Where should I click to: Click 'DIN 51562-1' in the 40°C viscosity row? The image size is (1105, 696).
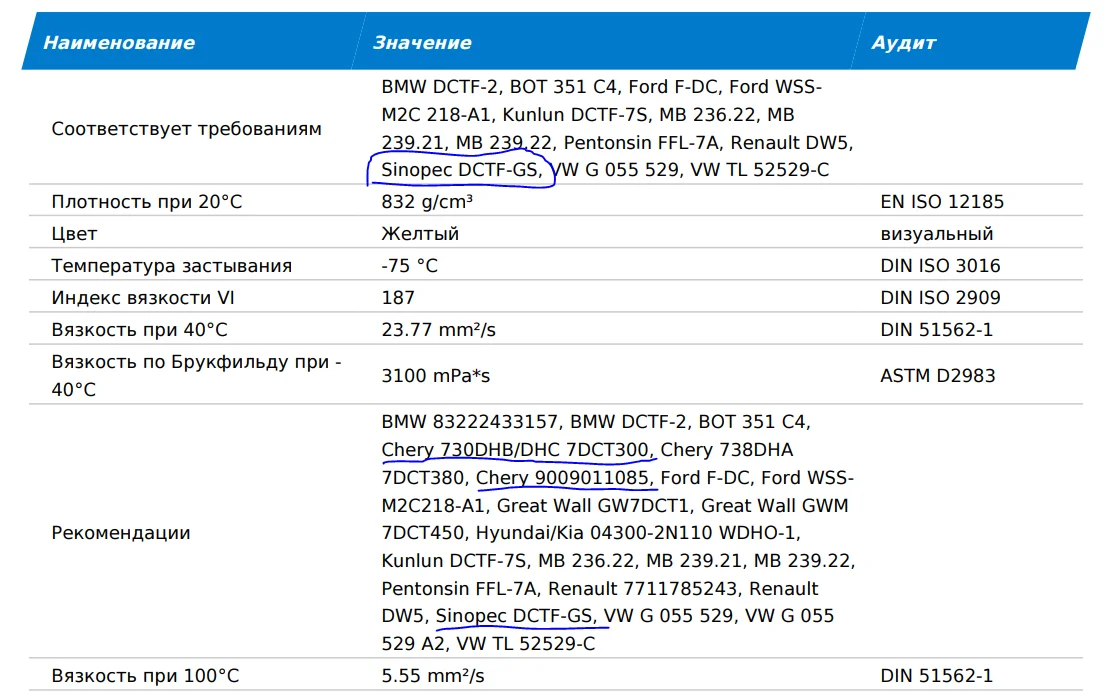(937, 330)
